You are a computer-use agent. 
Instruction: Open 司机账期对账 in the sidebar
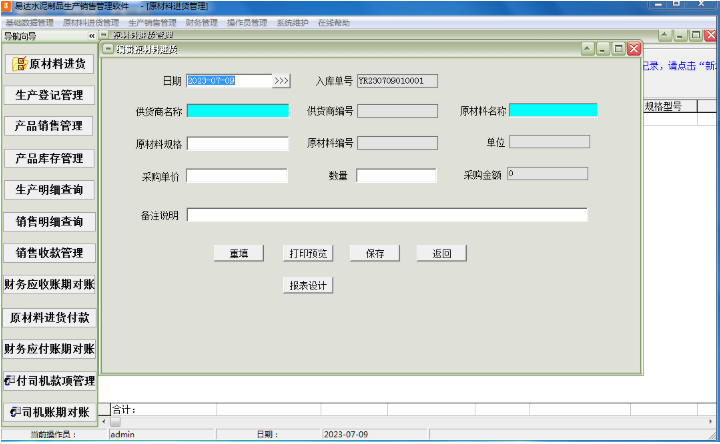49,412
